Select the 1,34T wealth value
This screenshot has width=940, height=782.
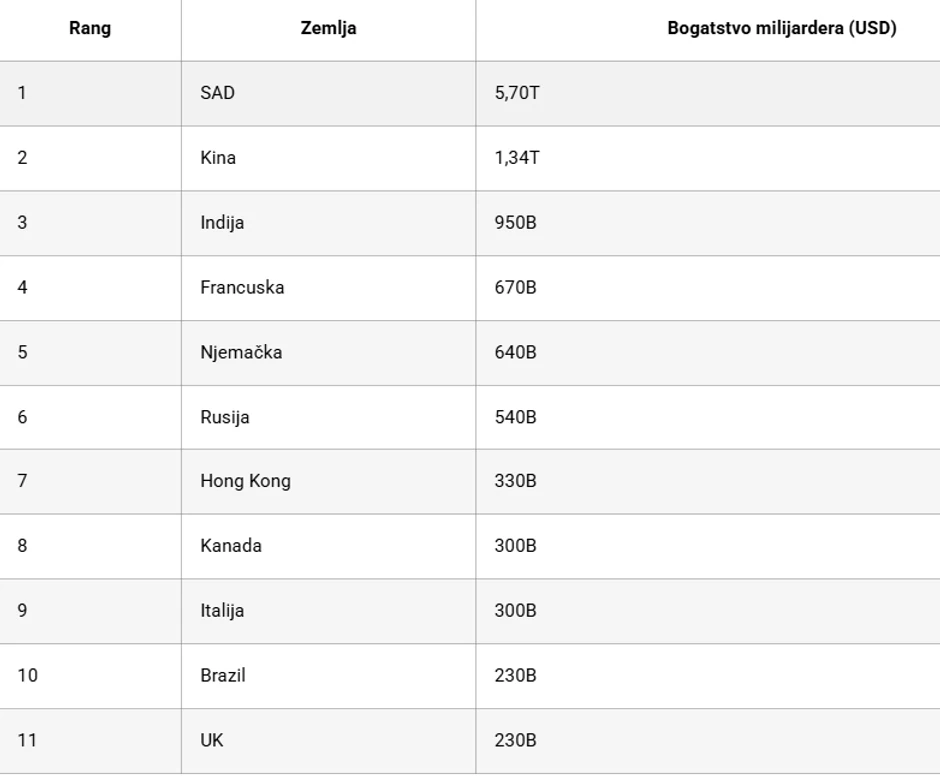(x=517, y=158)
